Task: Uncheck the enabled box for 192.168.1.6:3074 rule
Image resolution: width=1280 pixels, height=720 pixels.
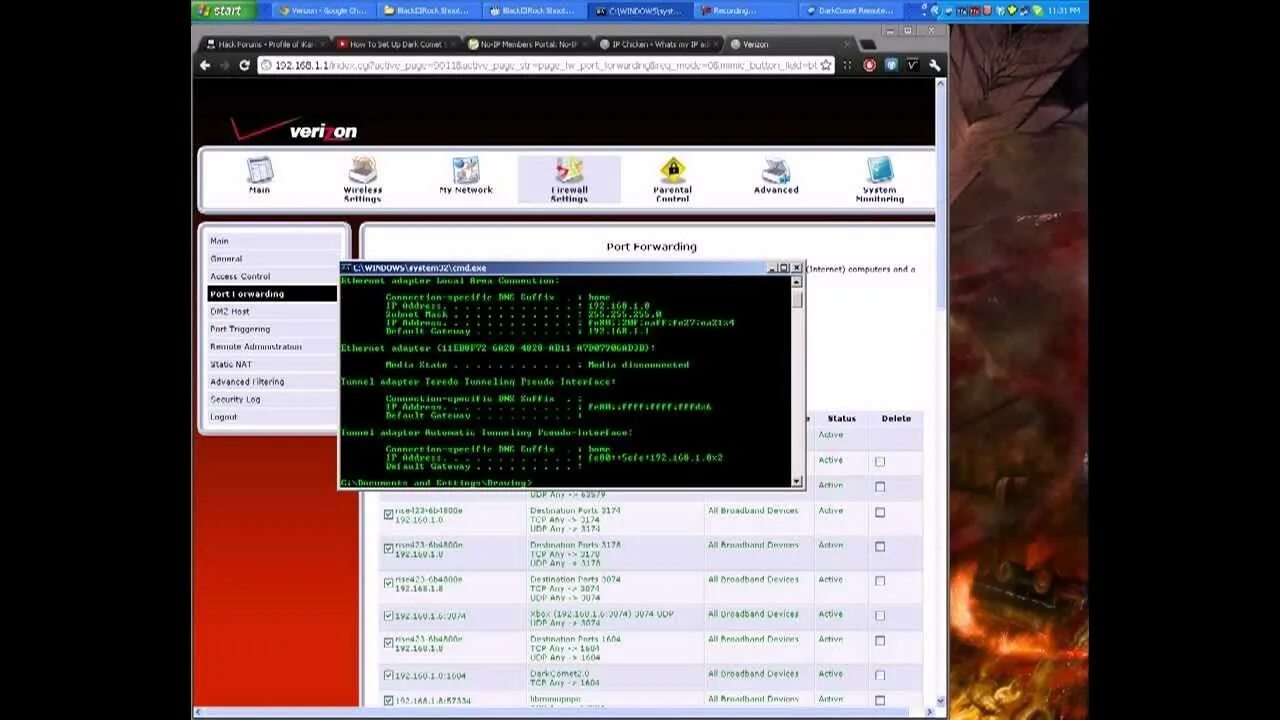Action: pyautogui.click(x=388, y=616)
